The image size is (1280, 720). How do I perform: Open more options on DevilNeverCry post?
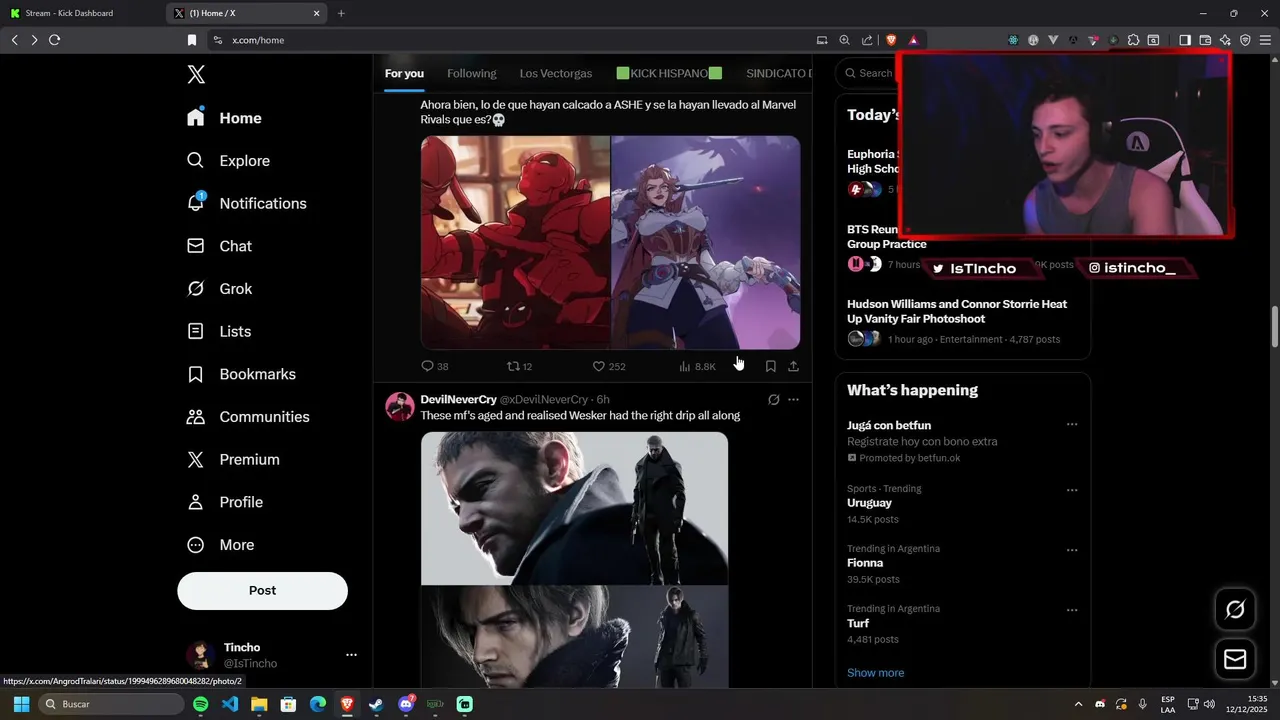click(793, 400)
